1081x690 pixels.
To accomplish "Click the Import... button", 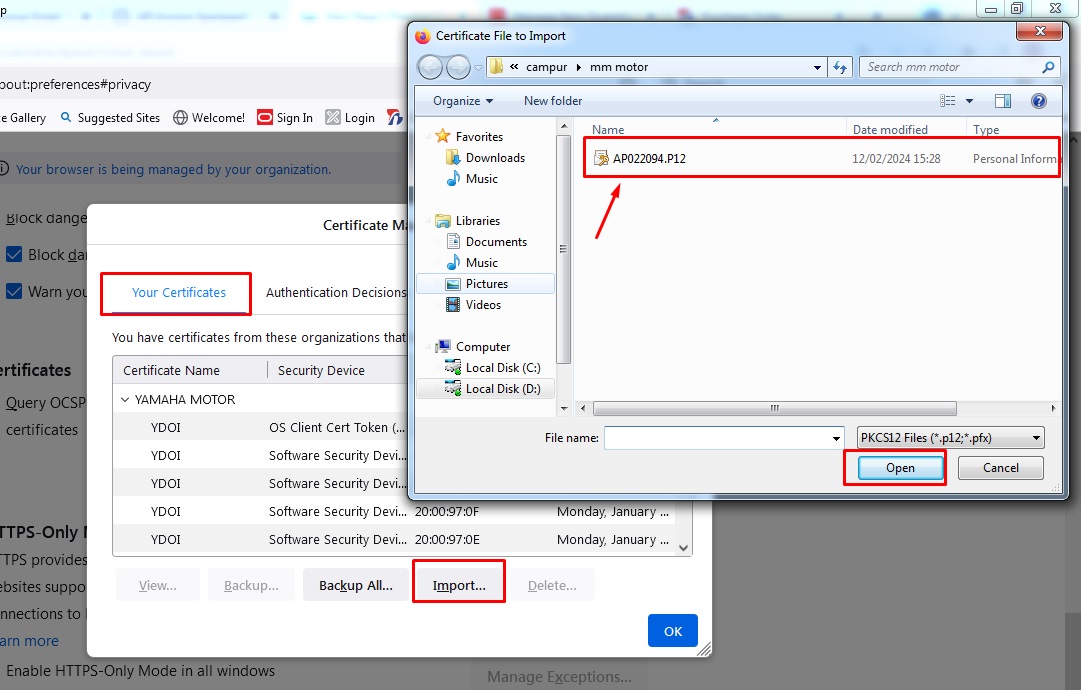I will point(459,585).
